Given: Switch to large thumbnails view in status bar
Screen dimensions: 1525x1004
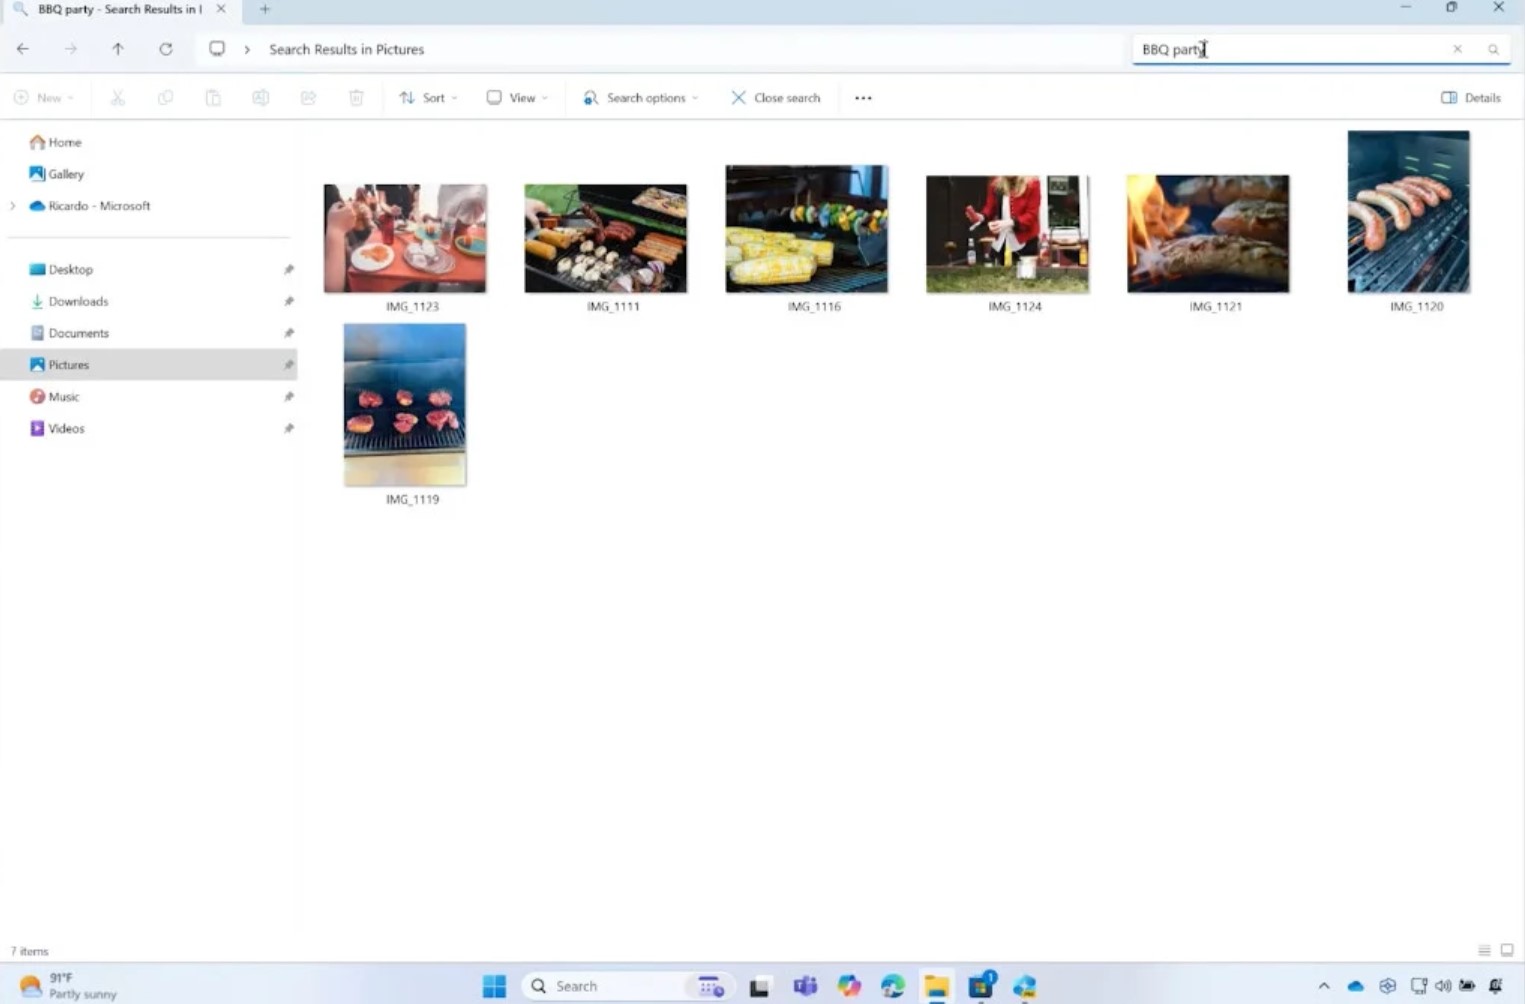Looking at the screenshot, I should (x=1506, y=950).
